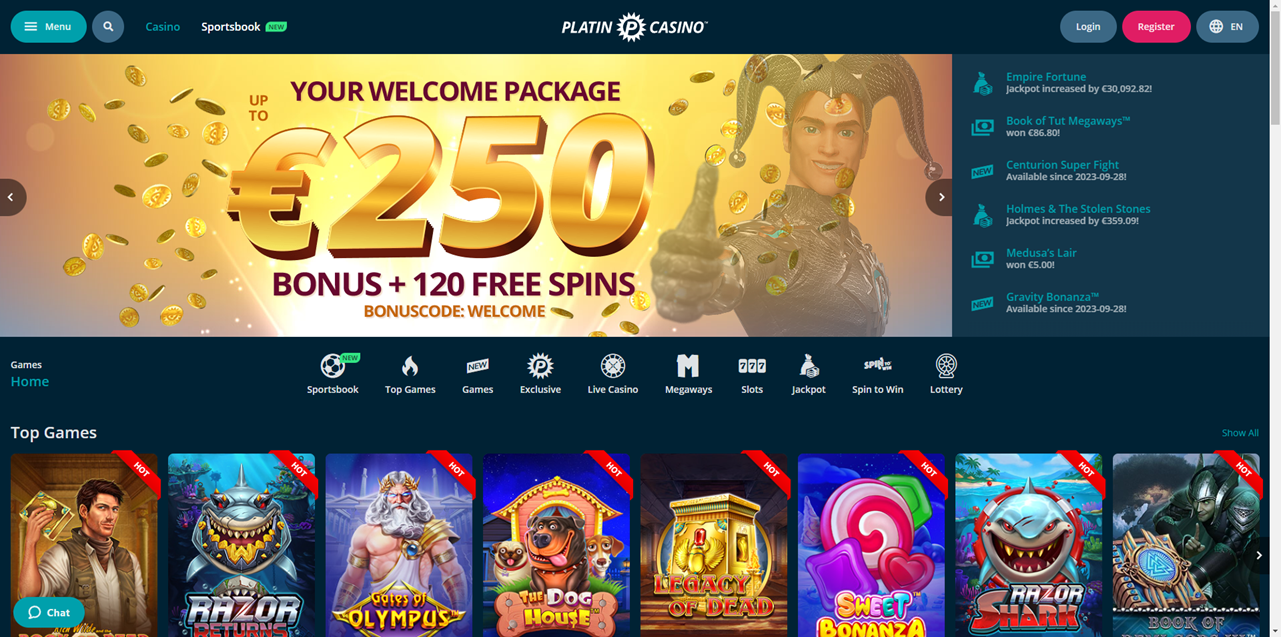Open Show All top games link
Viewport: 1281px width, 637px height.
[1240, 433]
